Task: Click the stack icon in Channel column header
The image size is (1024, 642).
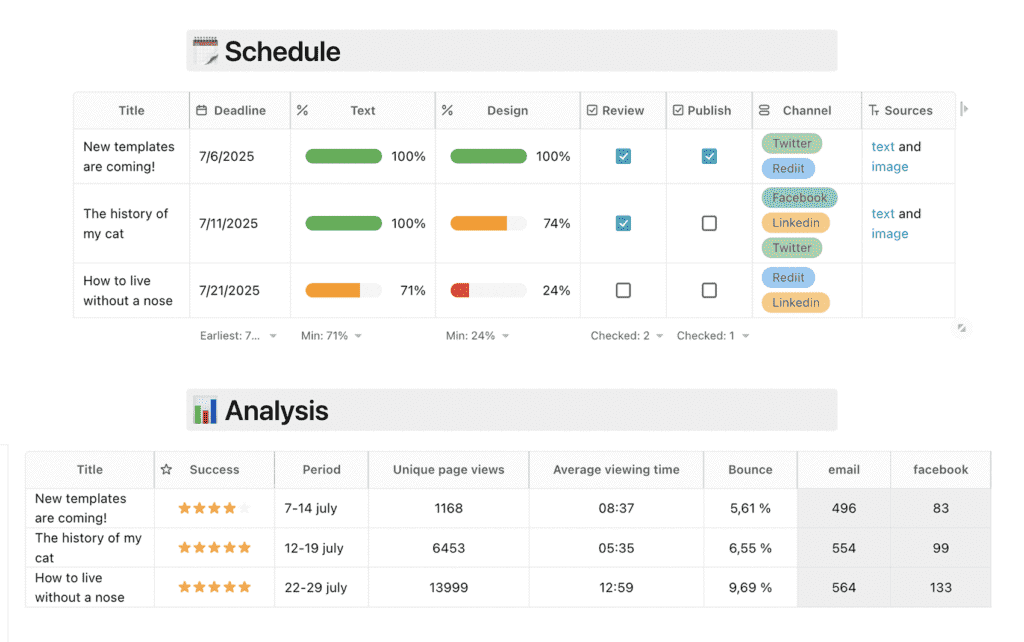Action: point(765,111)
